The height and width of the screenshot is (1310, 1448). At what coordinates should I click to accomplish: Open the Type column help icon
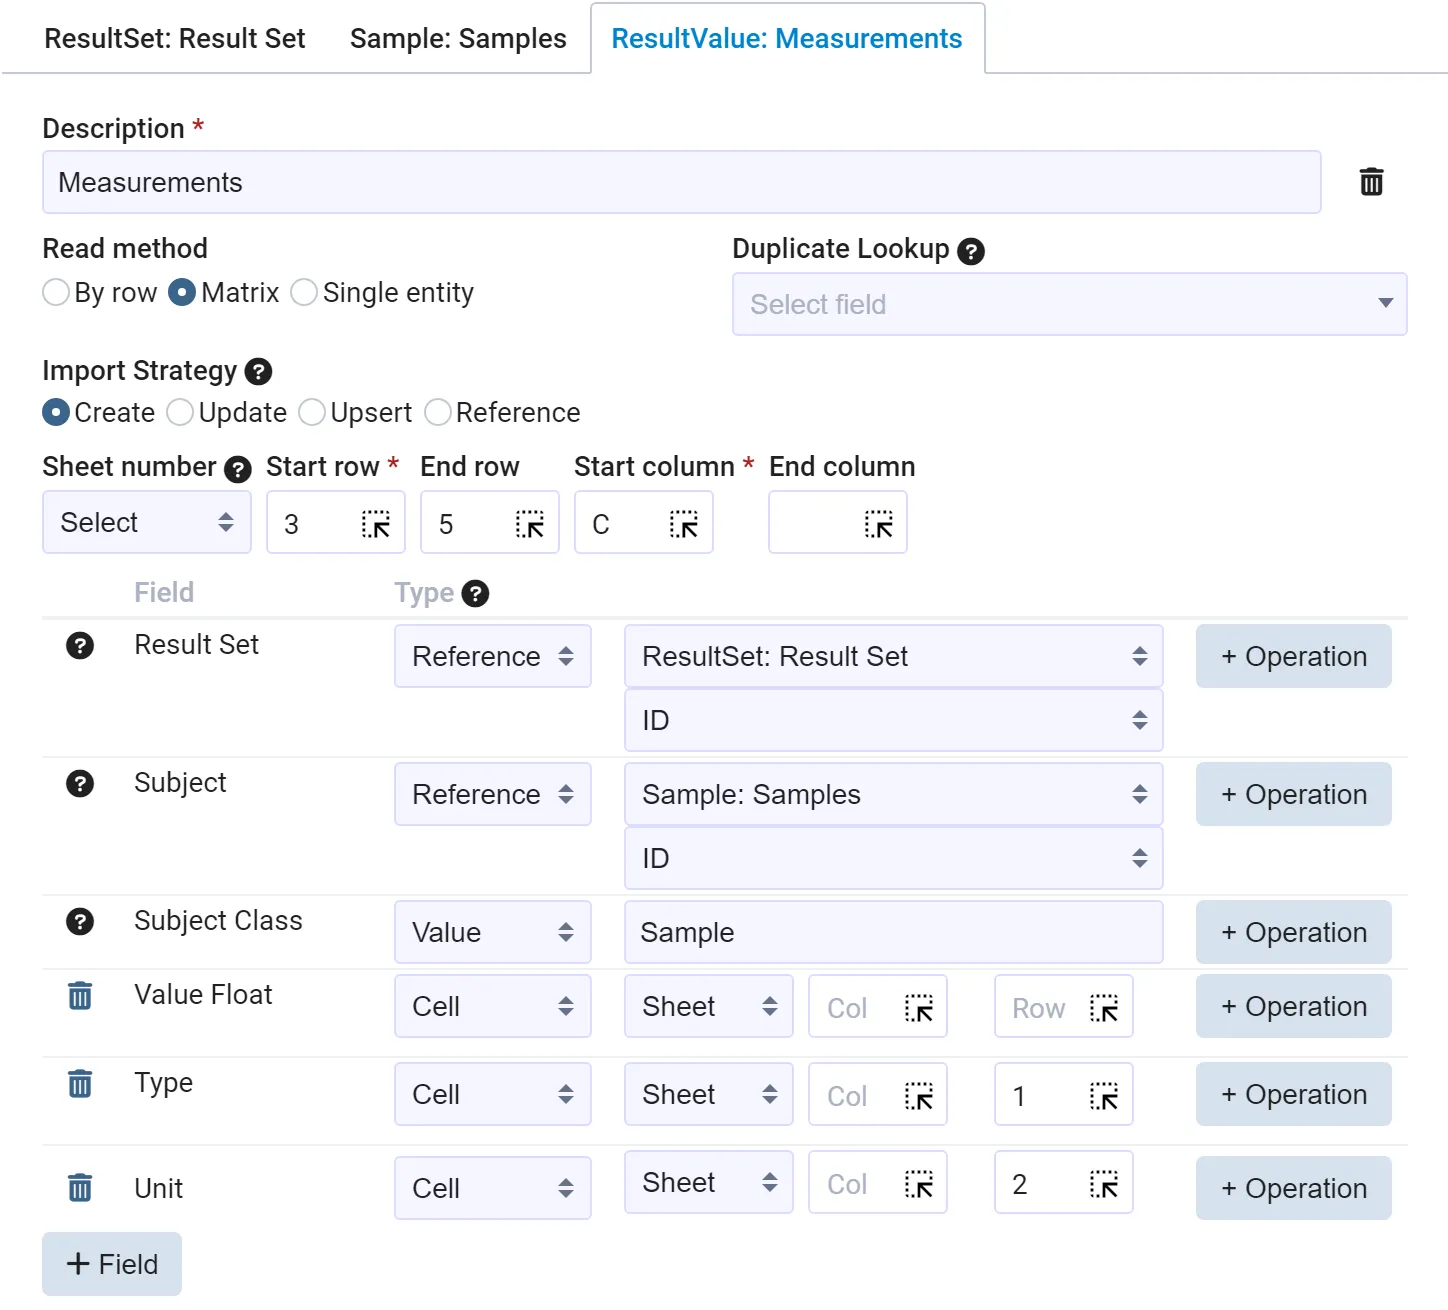coord(476,594)
